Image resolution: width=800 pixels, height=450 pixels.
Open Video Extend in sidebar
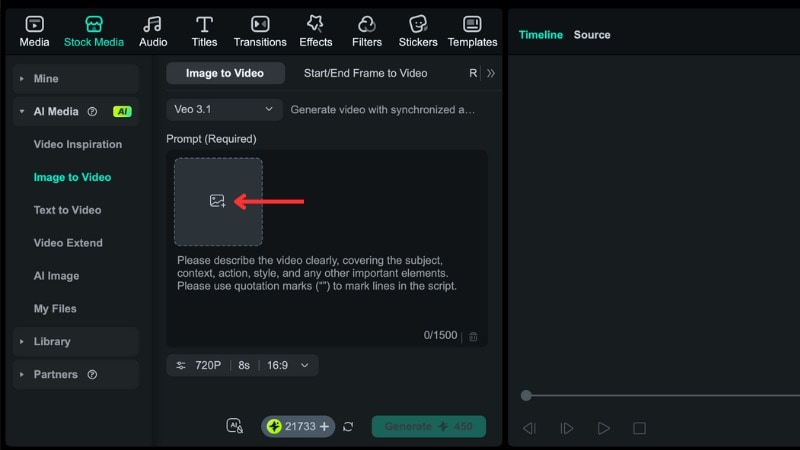coord(68,243)
